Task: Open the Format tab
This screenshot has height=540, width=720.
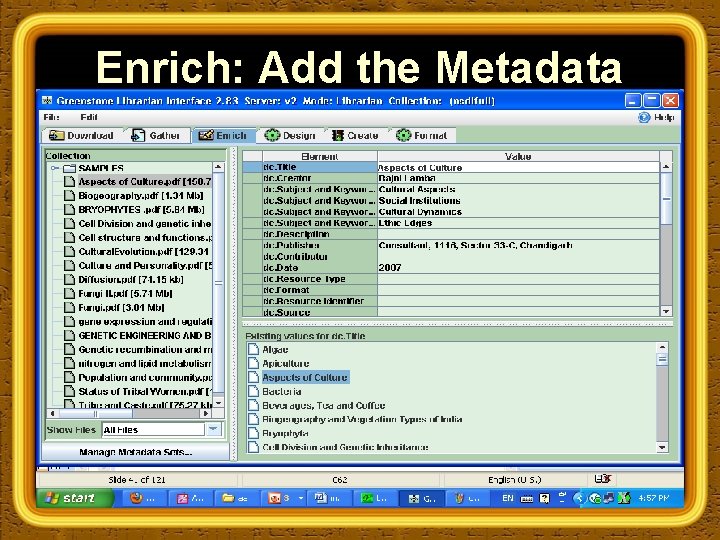Action: (x=422, y=135)
